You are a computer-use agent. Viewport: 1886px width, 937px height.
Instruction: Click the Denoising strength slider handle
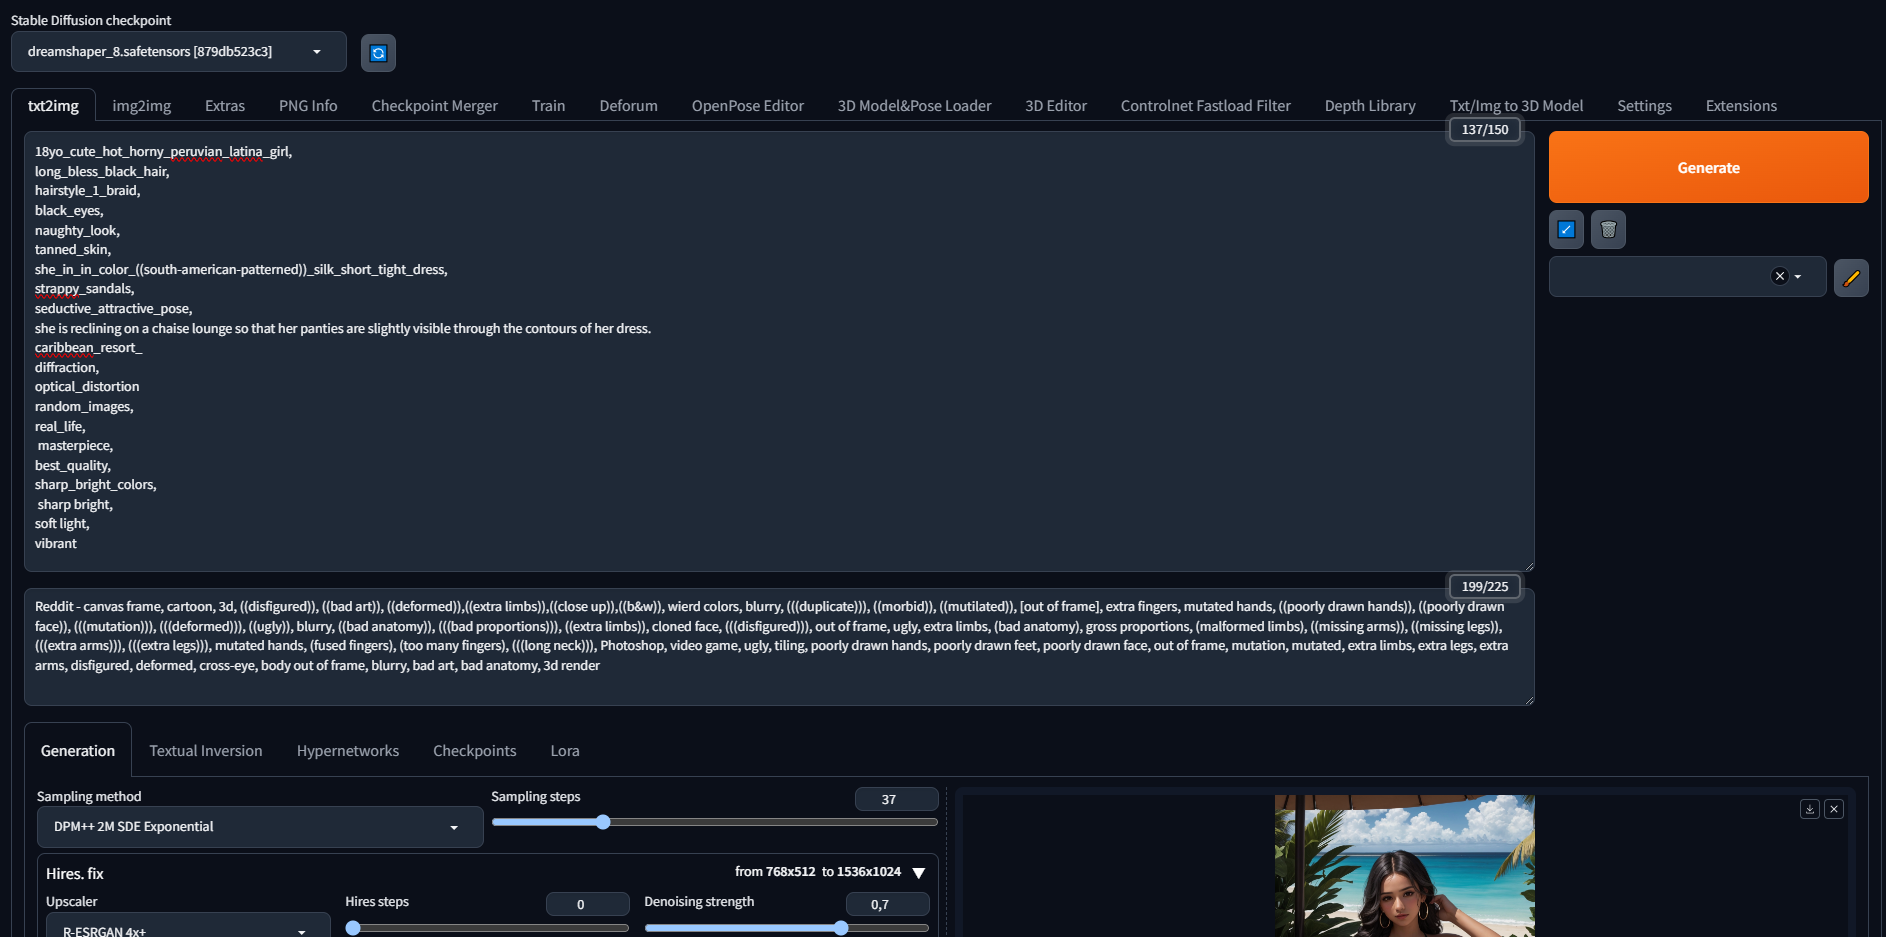[841, 928]
